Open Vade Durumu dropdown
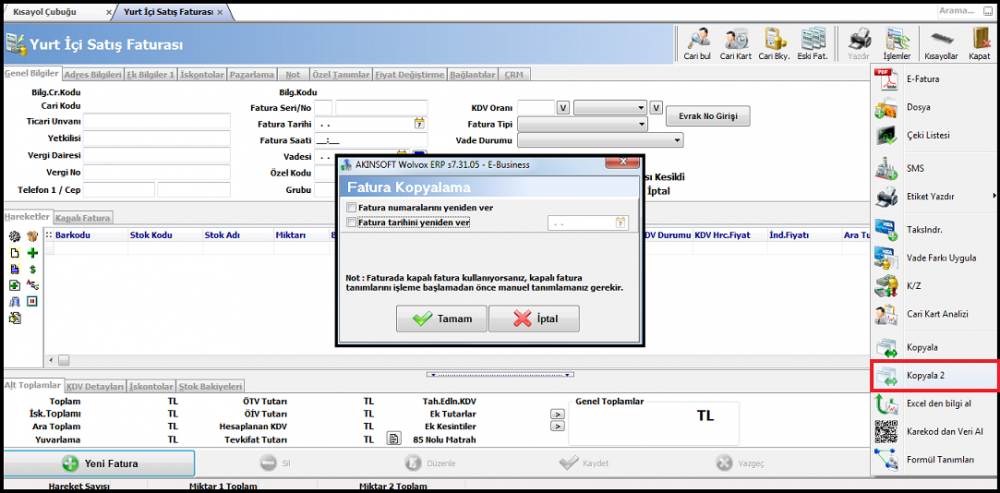The height and width of the screenshot is (493, 1000). tap(600, 140)
